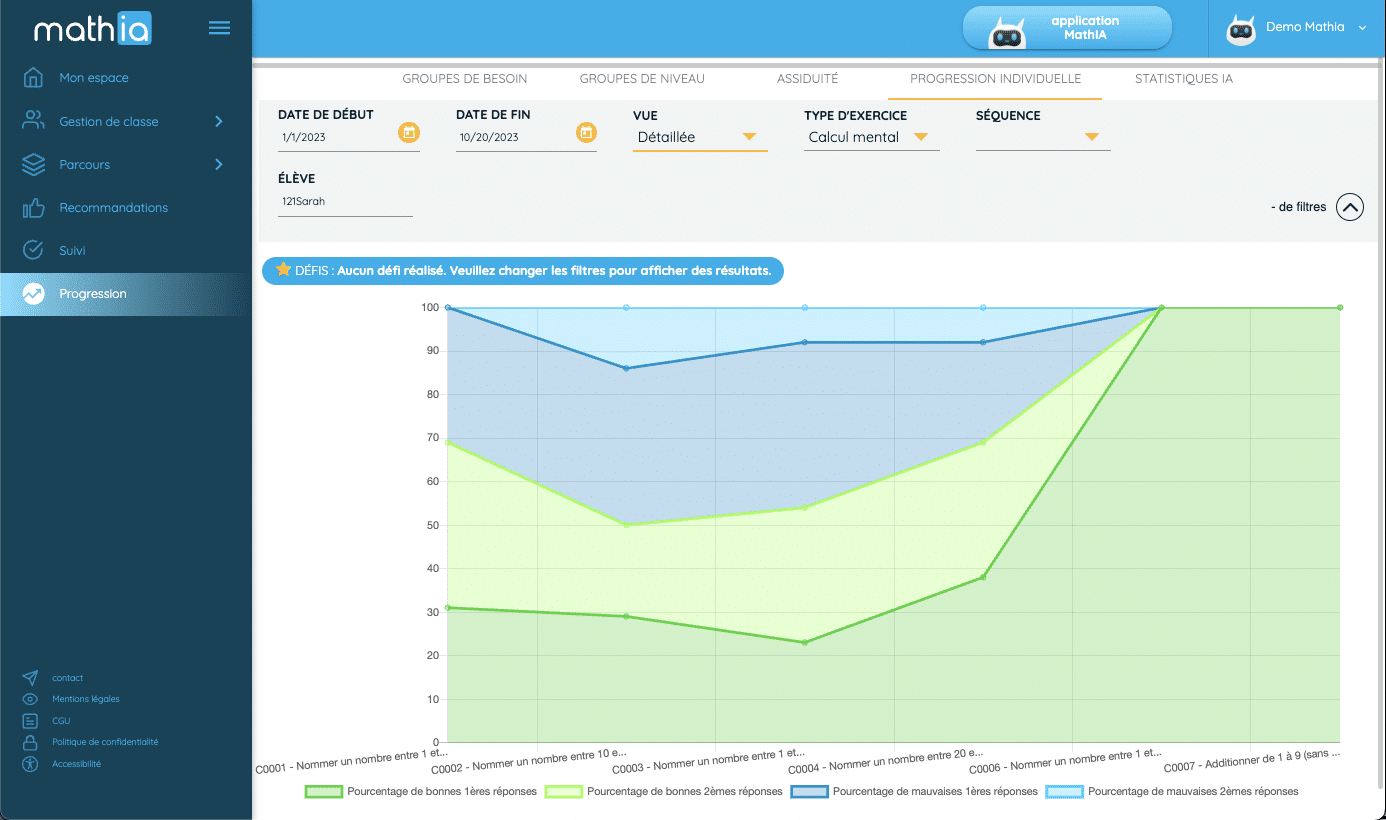Click the Mon espace home icon

click(x=33, y=78)
